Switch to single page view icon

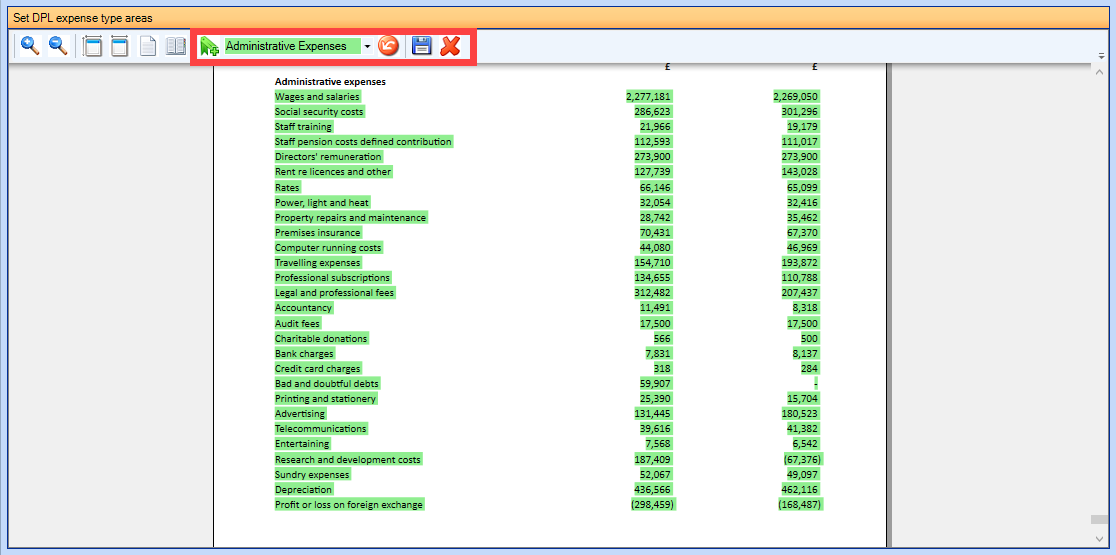tap(147, 47)
